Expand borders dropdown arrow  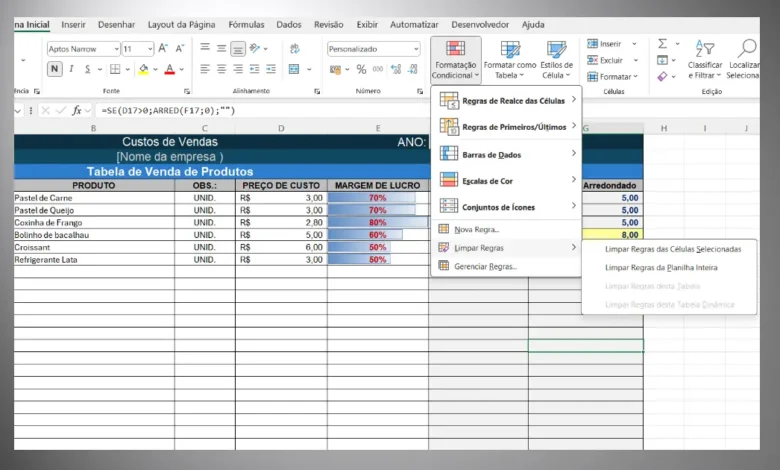(127, 69)
